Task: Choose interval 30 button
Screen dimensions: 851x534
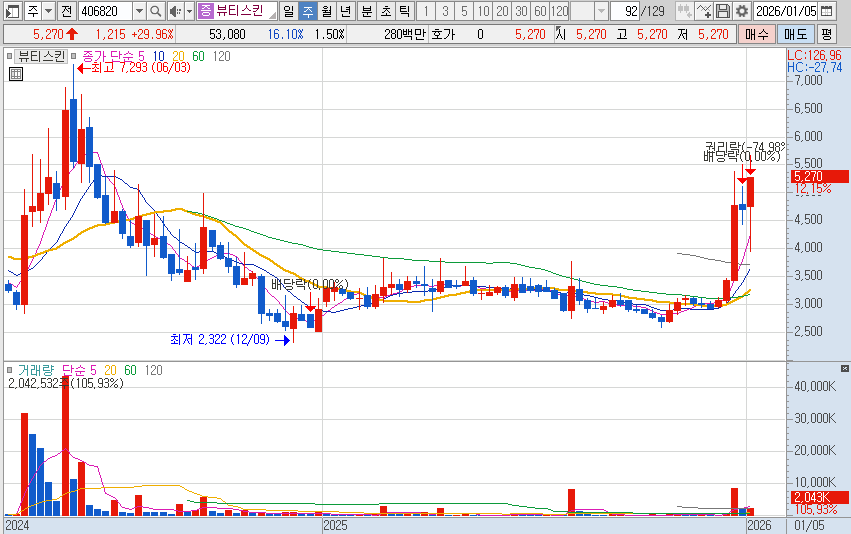Action: pos(521,11)
